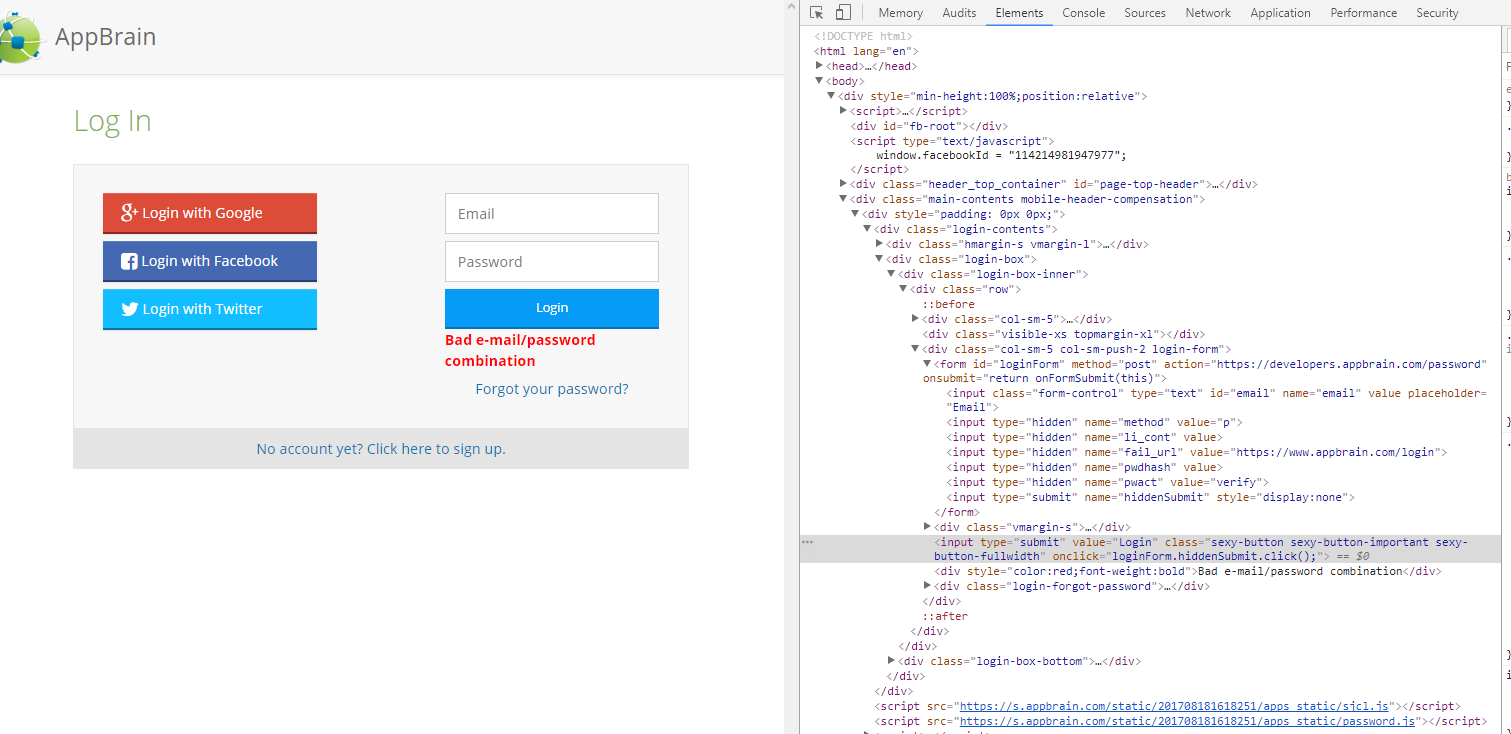Expand the login-box-bottom div
1511x734 pixels.
[892, 661]
